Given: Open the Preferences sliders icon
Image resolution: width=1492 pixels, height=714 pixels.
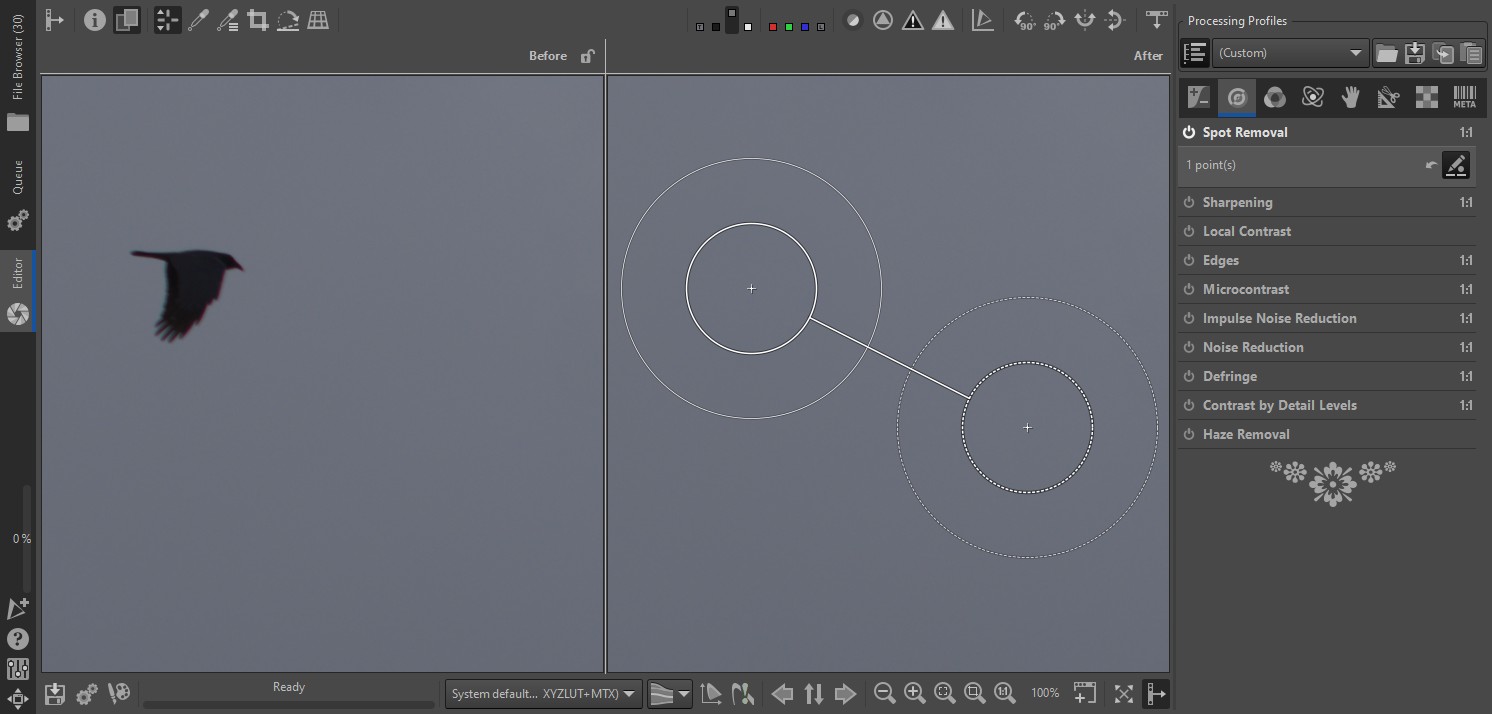Looking at the screenshot, I should (x=18, y=669).
